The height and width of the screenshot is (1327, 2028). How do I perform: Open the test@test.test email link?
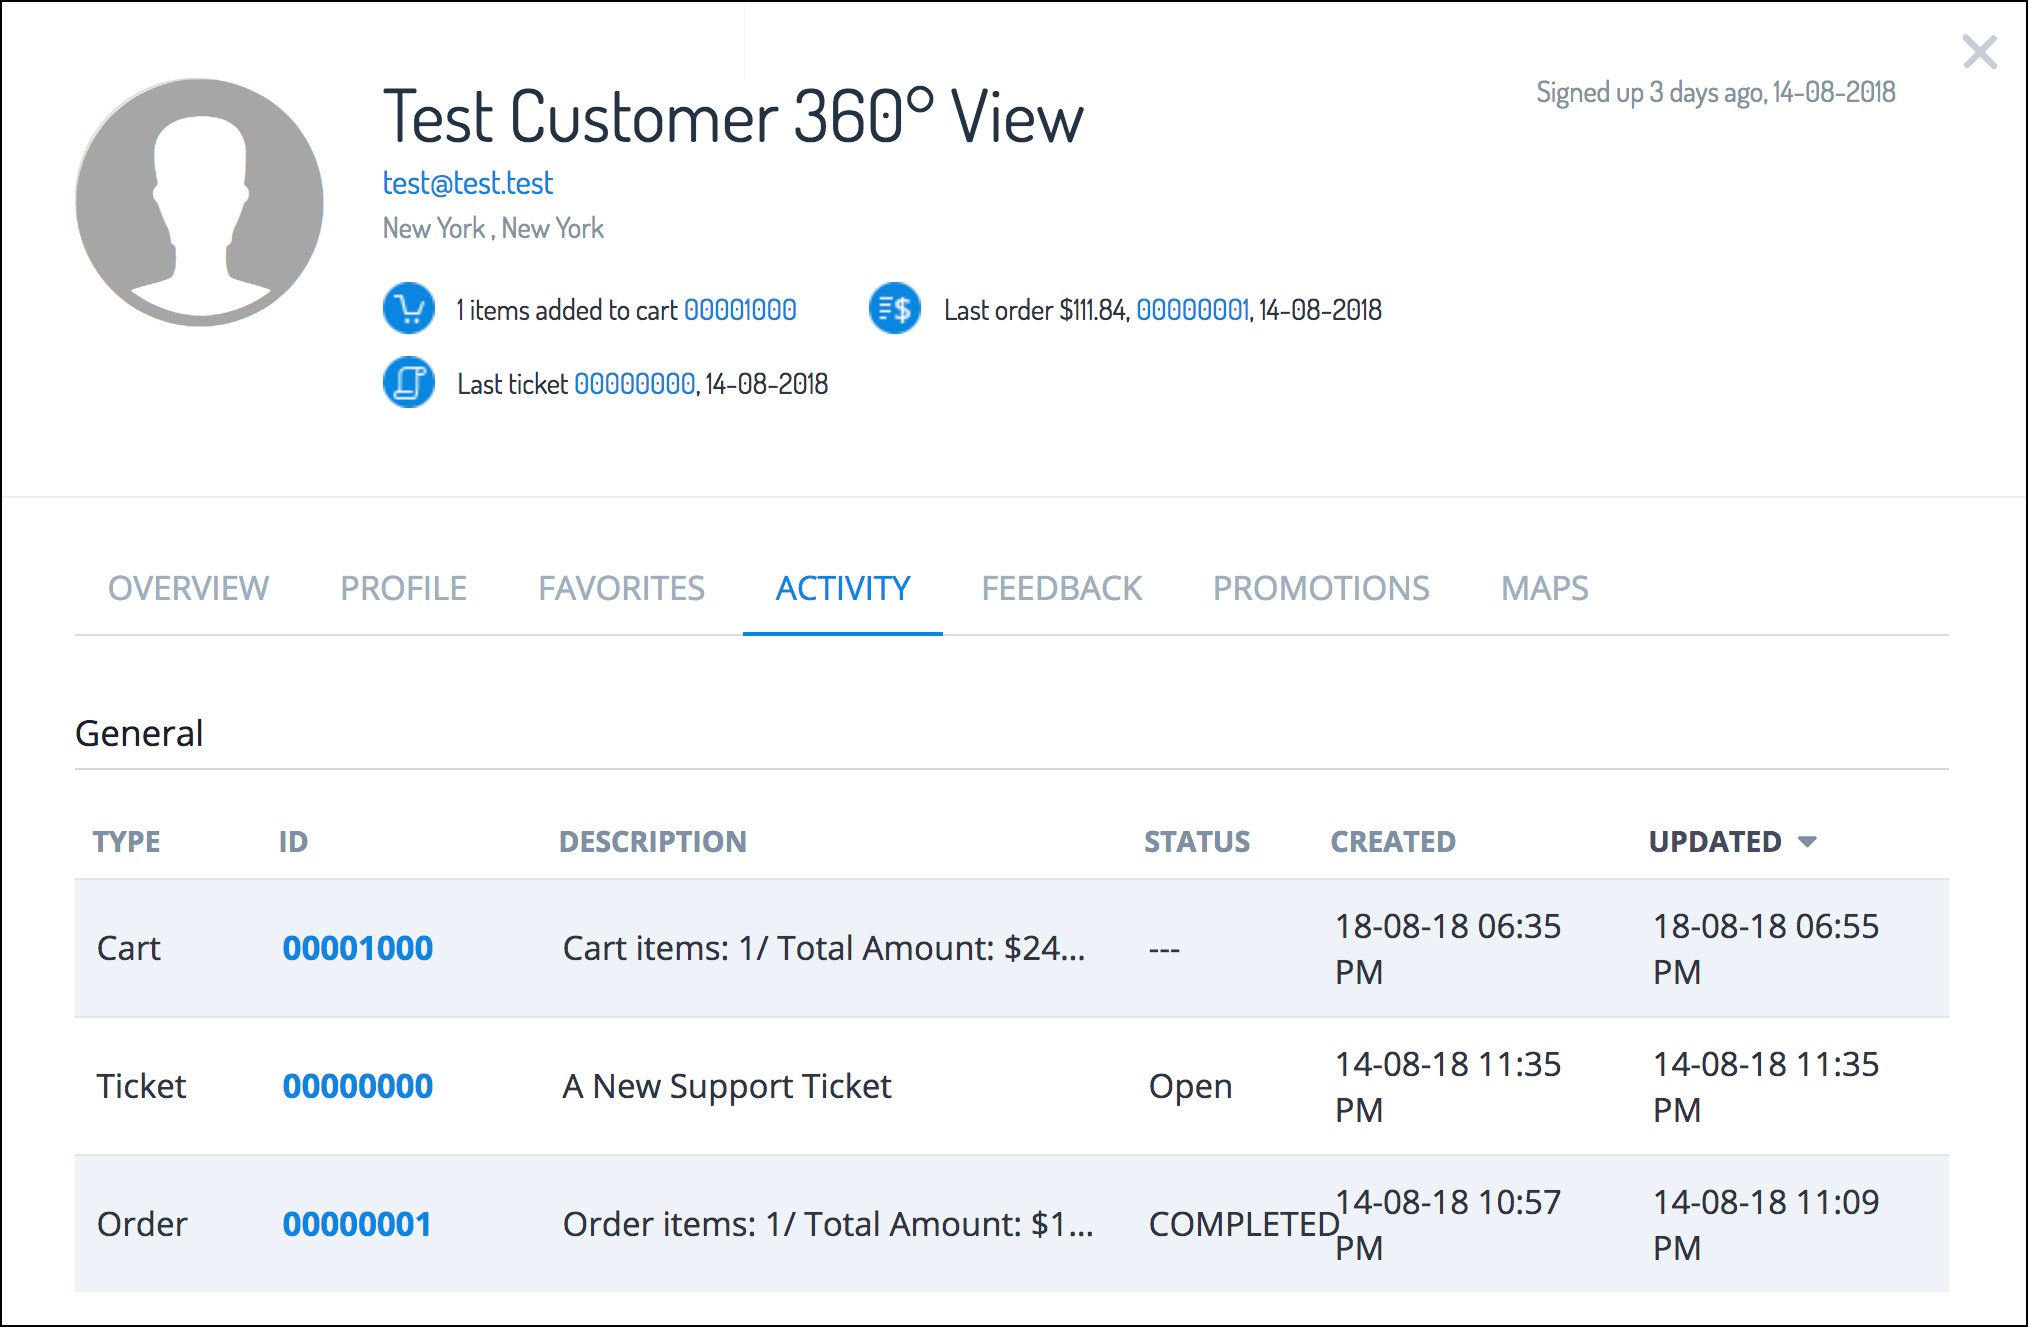click(x=467, y=183)
